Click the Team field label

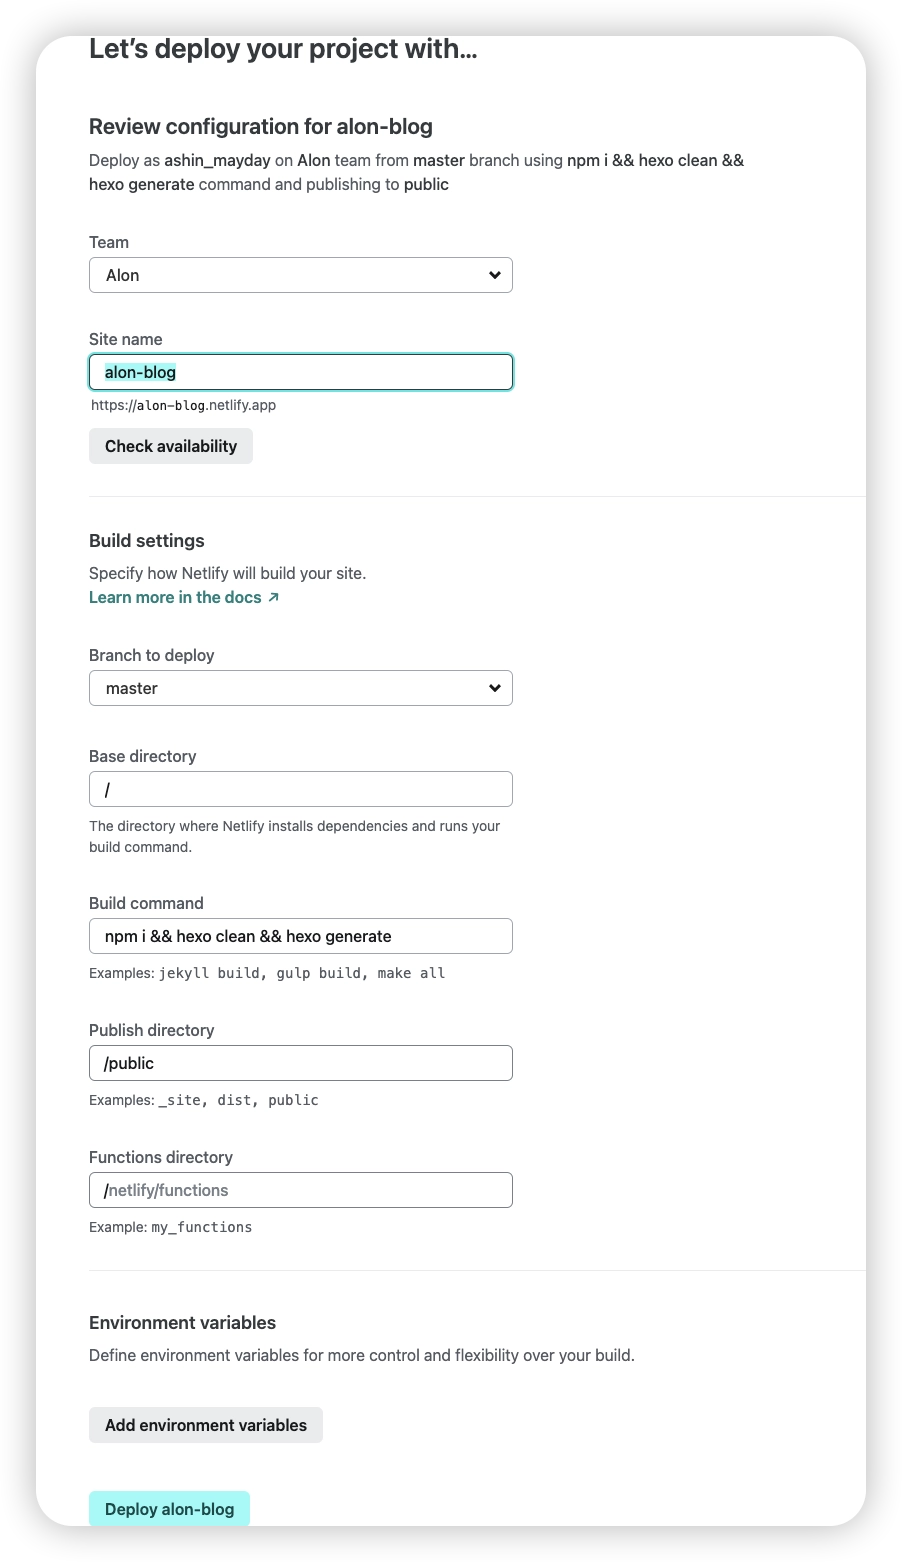coord(109,242)
